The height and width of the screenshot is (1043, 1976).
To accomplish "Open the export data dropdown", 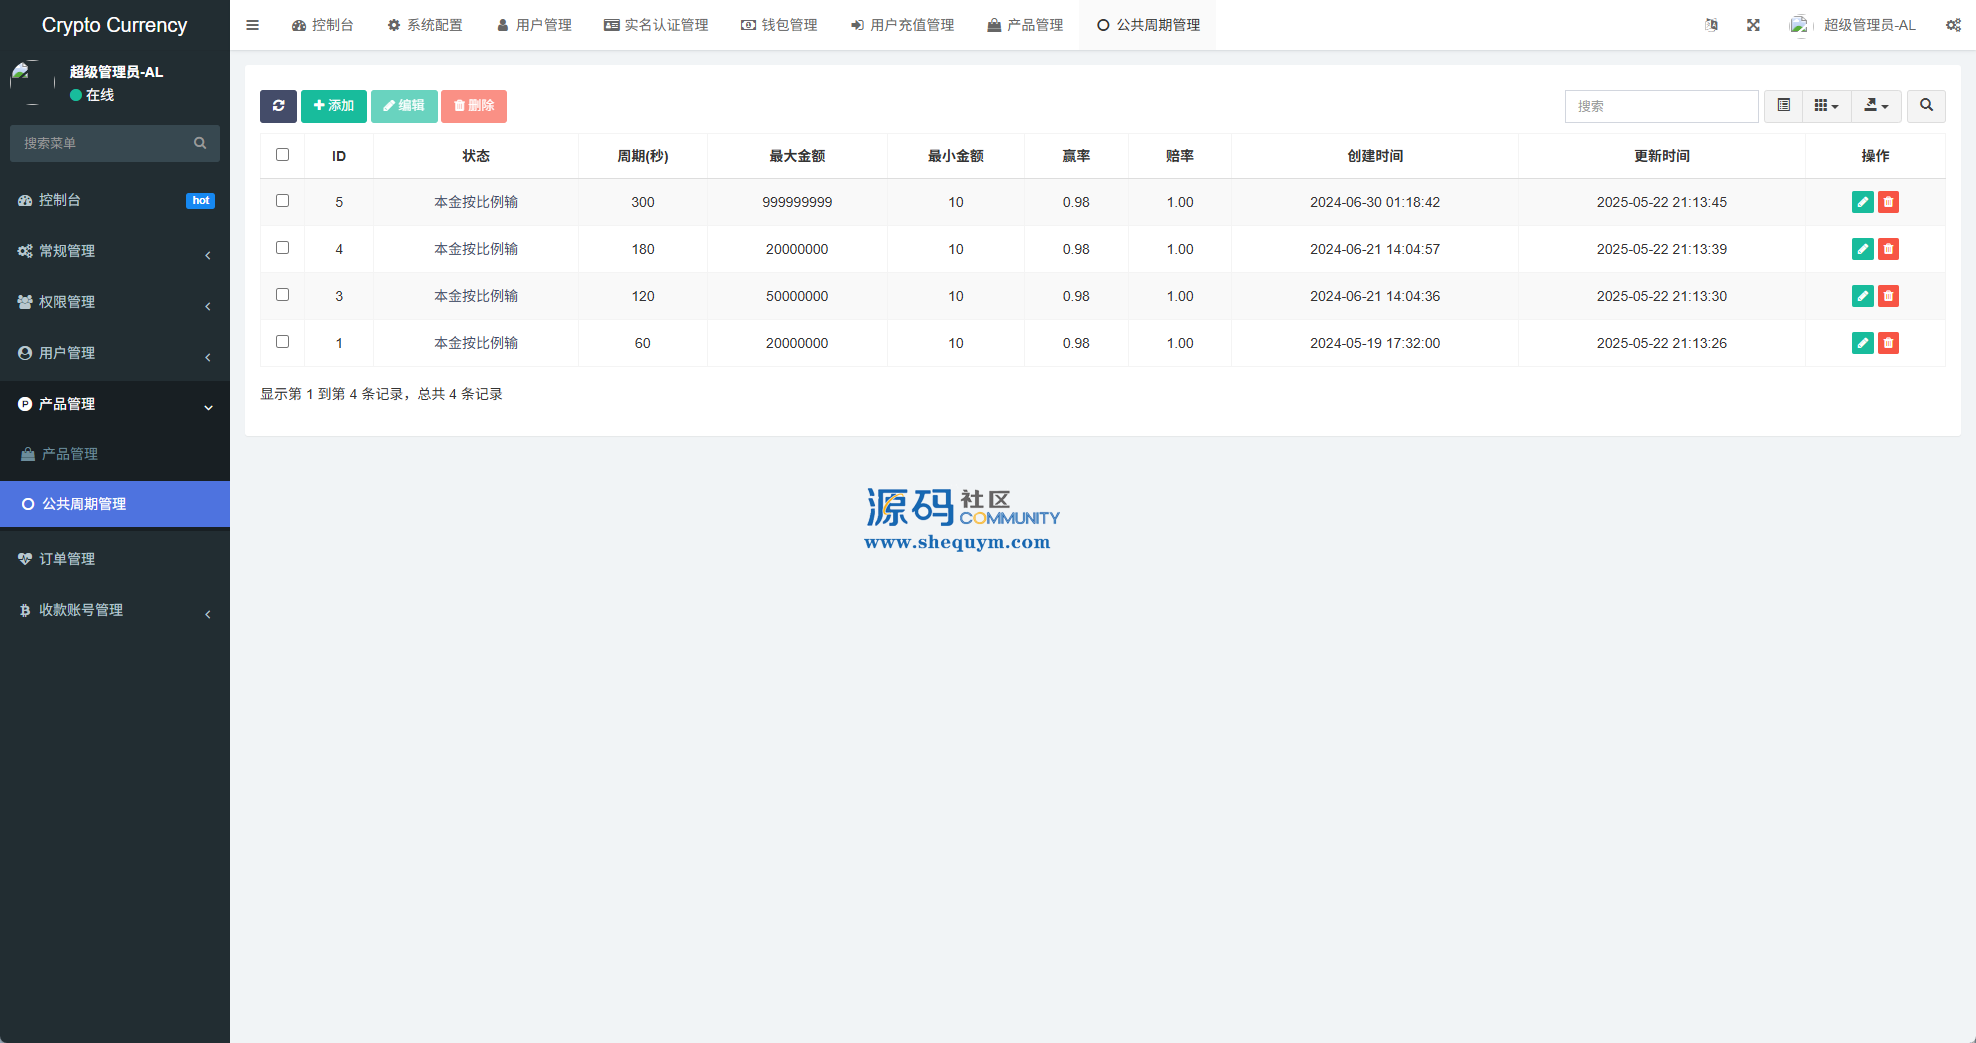I will [1876, 106].
